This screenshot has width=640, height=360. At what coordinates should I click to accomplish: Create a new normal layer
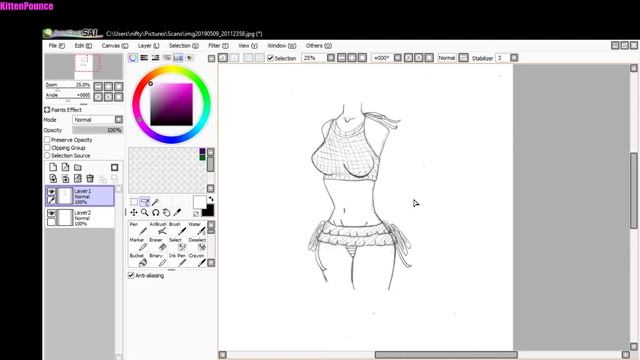(x=53, y=167)
